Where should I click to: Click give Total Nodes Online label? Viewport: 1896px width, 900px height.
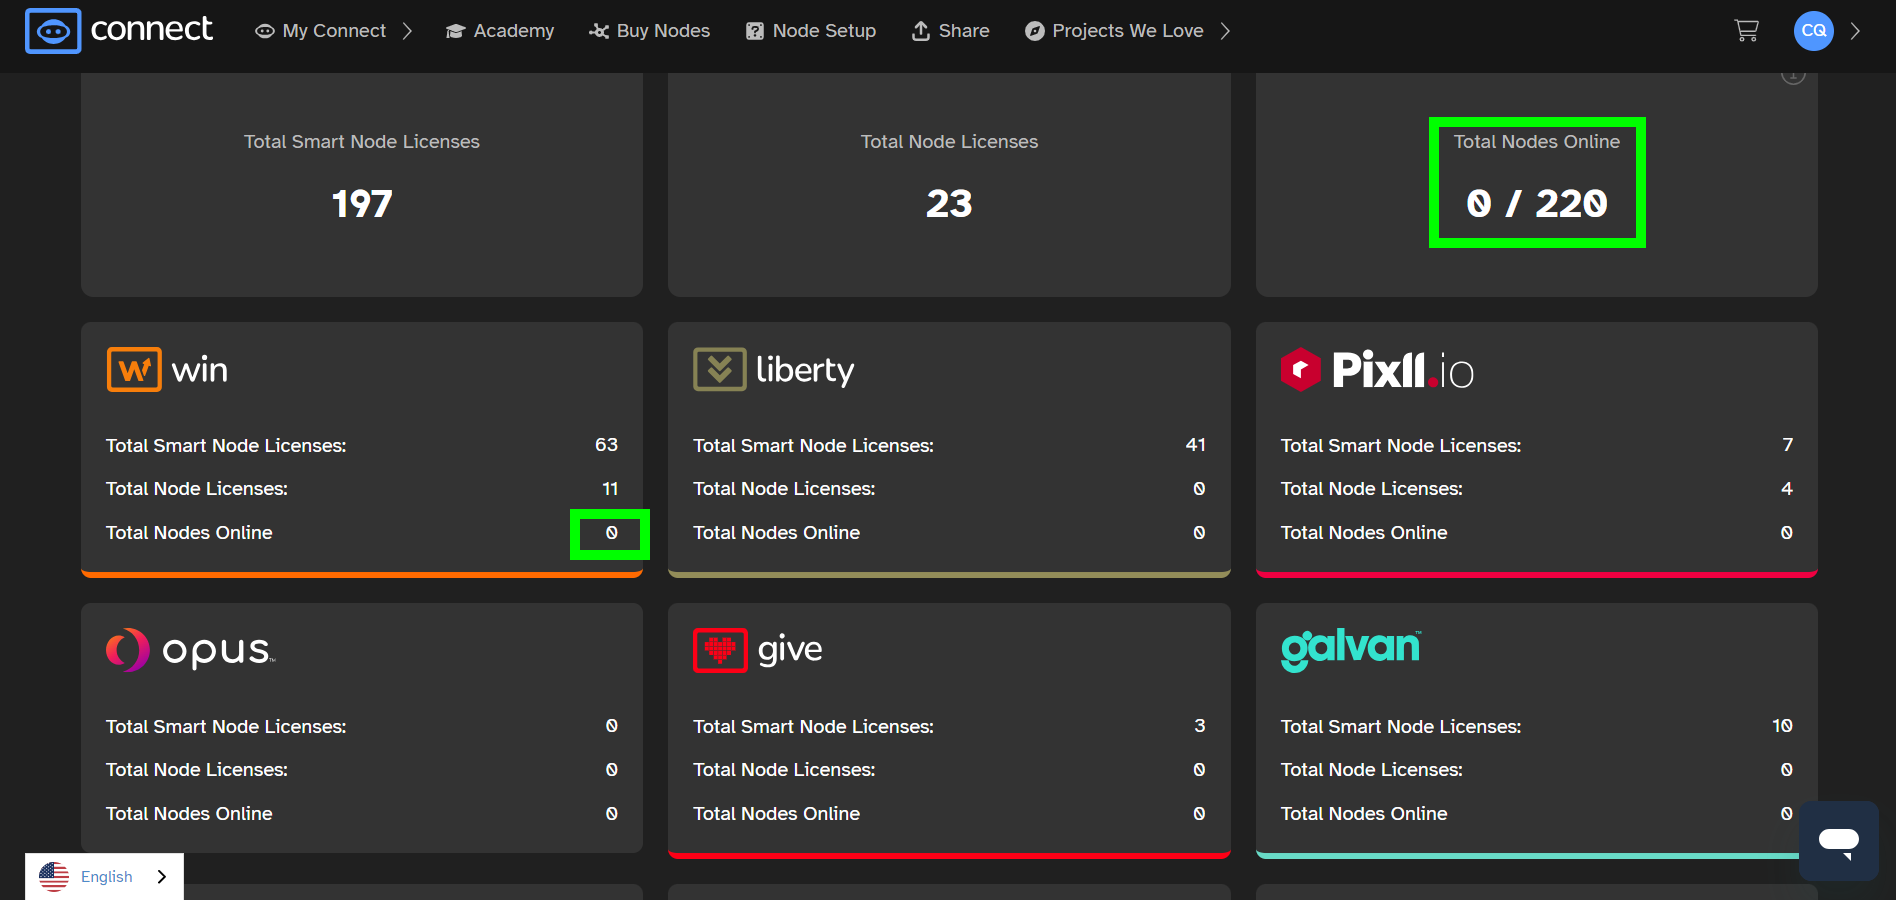coord(776,814)
